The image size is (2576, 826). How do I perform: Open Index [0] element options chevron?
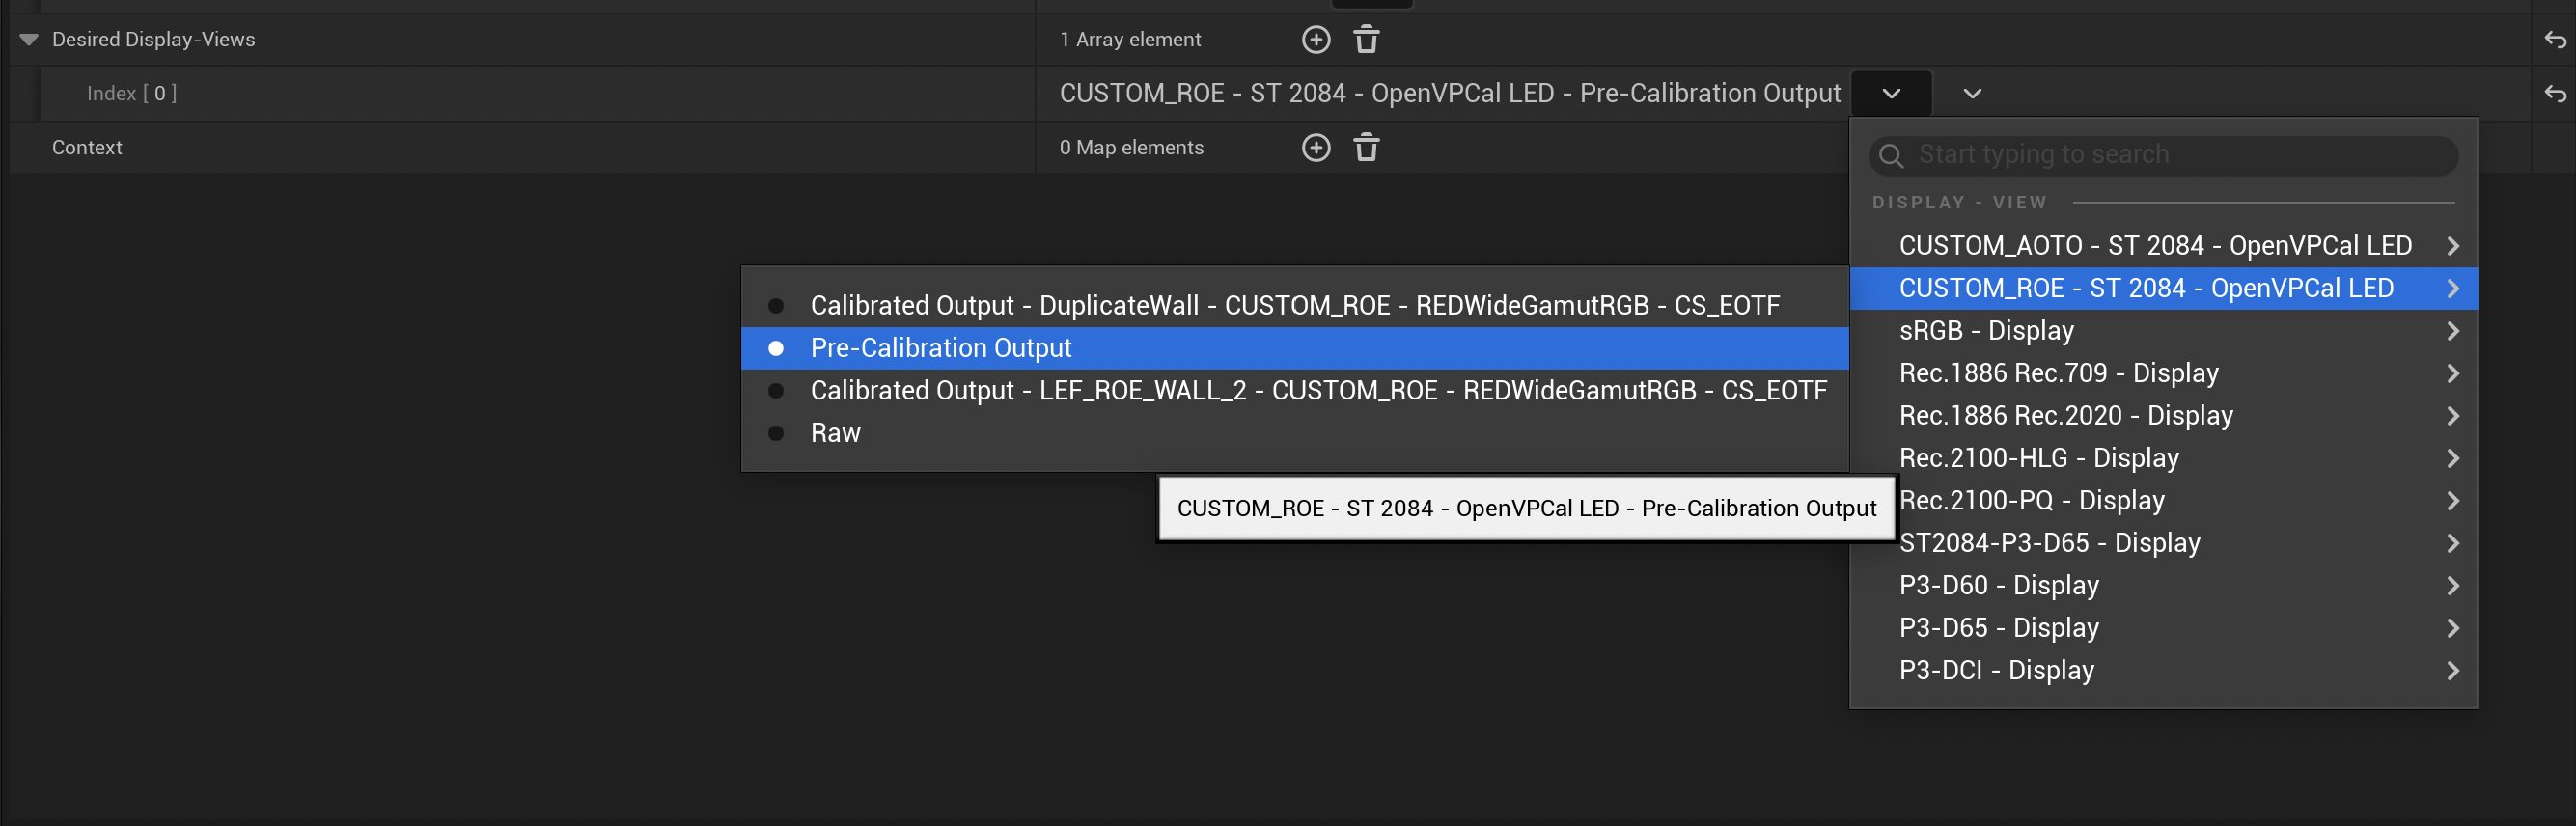pos(1972,94)
